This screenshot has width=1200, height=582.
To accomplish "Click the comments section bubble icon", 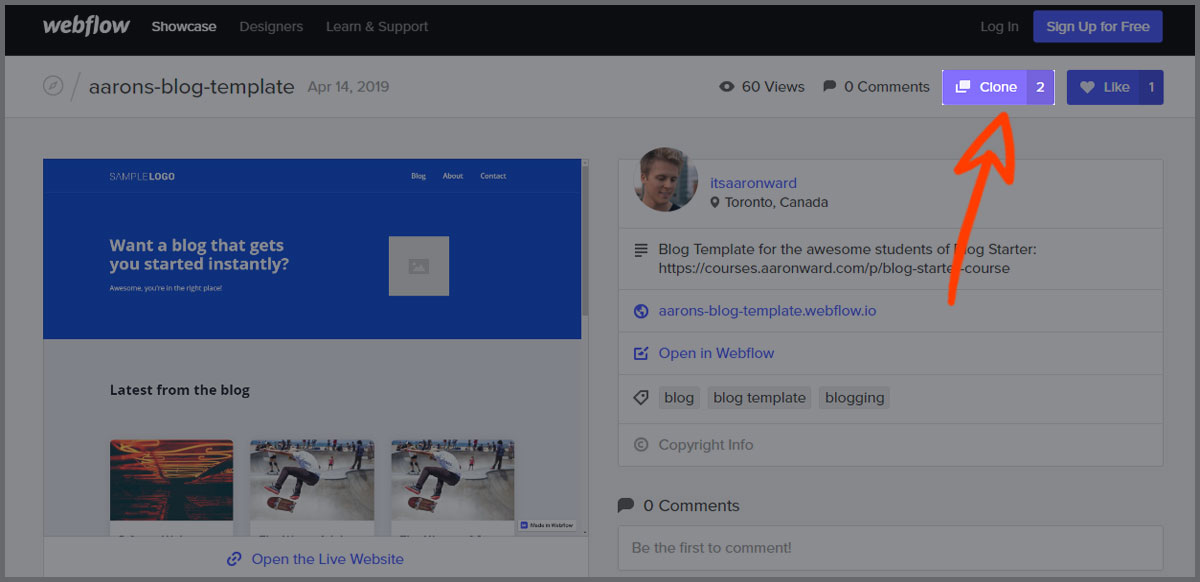I will (626, 505).
